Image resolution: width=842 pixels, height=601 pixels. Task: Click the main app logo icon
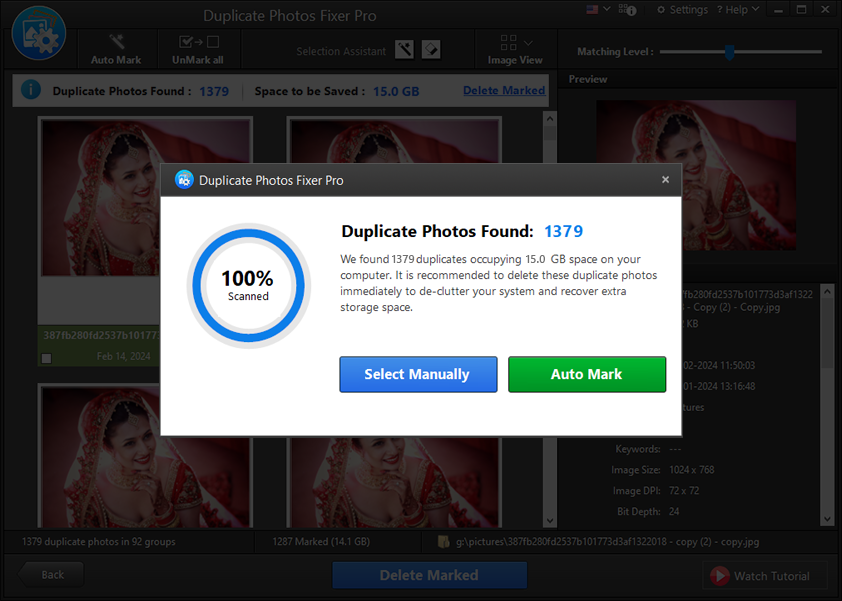point(39,33)
